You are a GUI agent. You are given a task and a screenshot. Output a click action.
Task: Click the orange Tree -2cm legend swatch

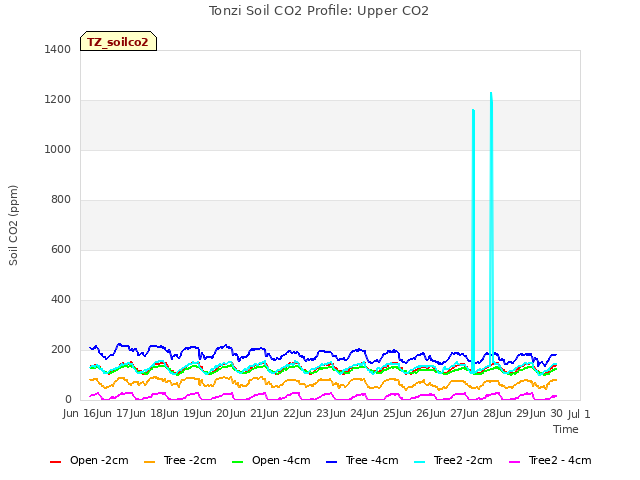point(149,462)
